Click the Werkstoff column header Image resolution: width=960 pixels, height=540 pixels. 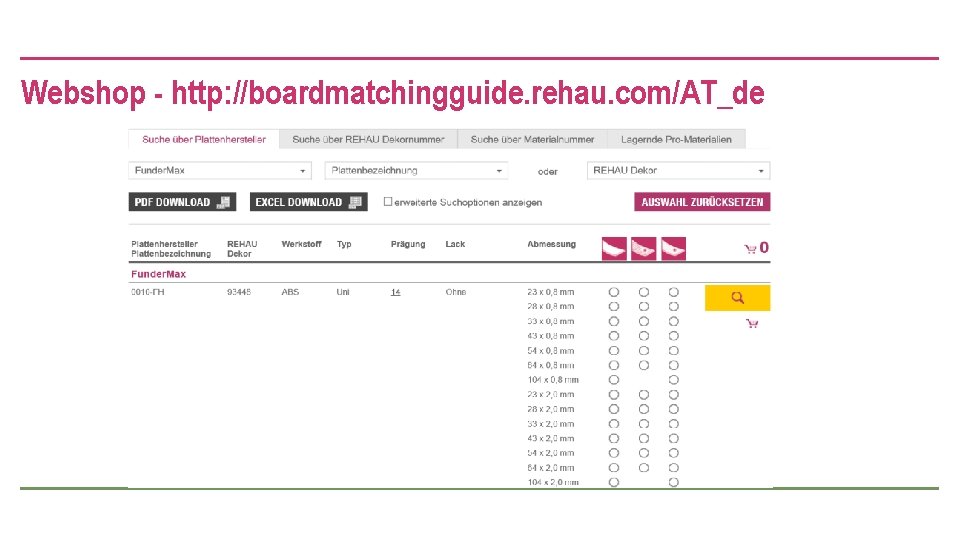[x=301, y=244]
